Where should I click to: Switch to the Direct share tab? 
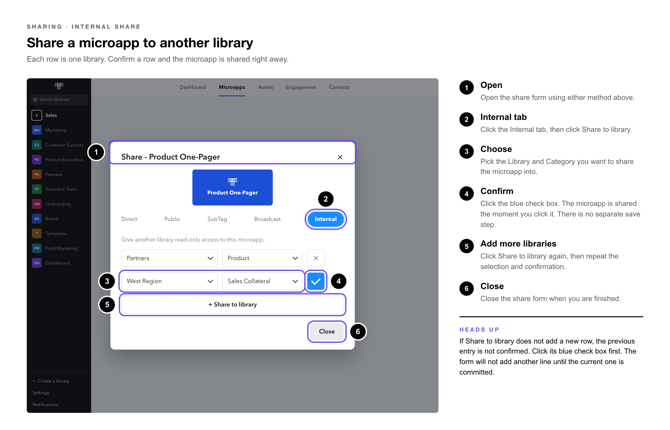(129, 219)
